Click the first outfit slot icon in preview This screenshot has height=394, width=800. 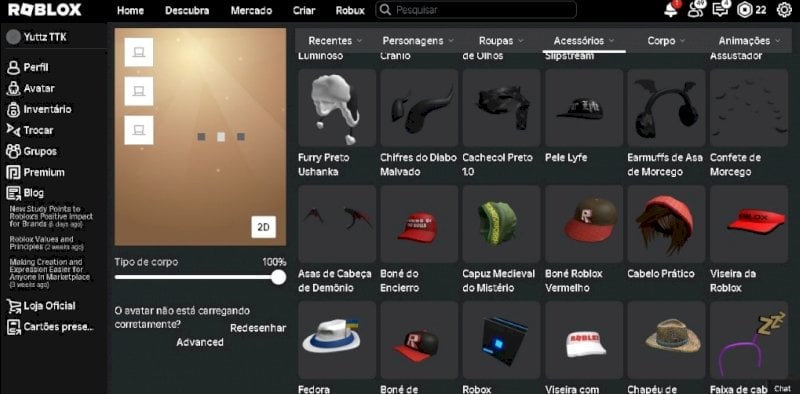point(139,52)
